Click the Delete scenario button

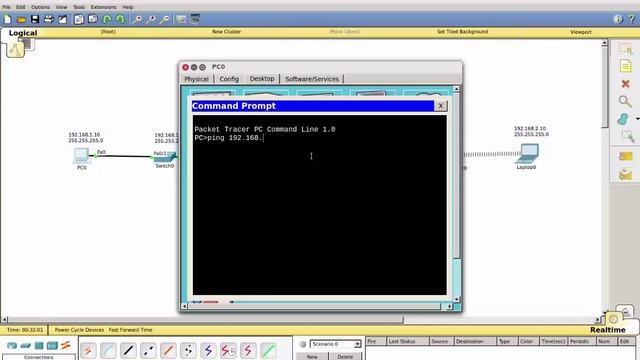tap(345, 356)
